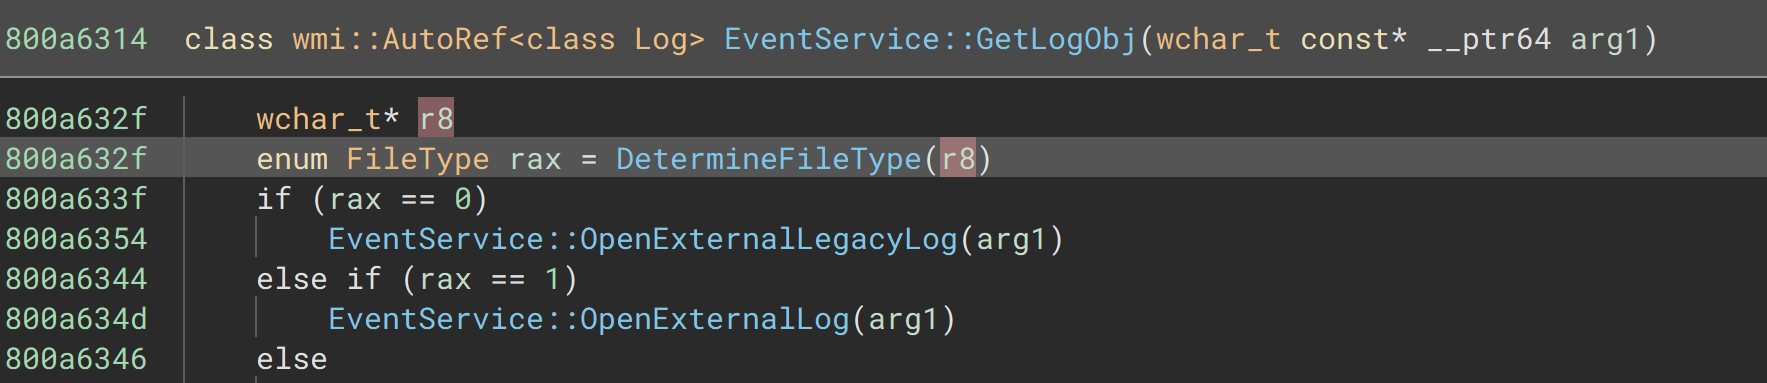This screenshot has height=383, width=1767.
Task: Jump to EventService::OpenExternalLegacyLog call
Action: click(642, 239)
